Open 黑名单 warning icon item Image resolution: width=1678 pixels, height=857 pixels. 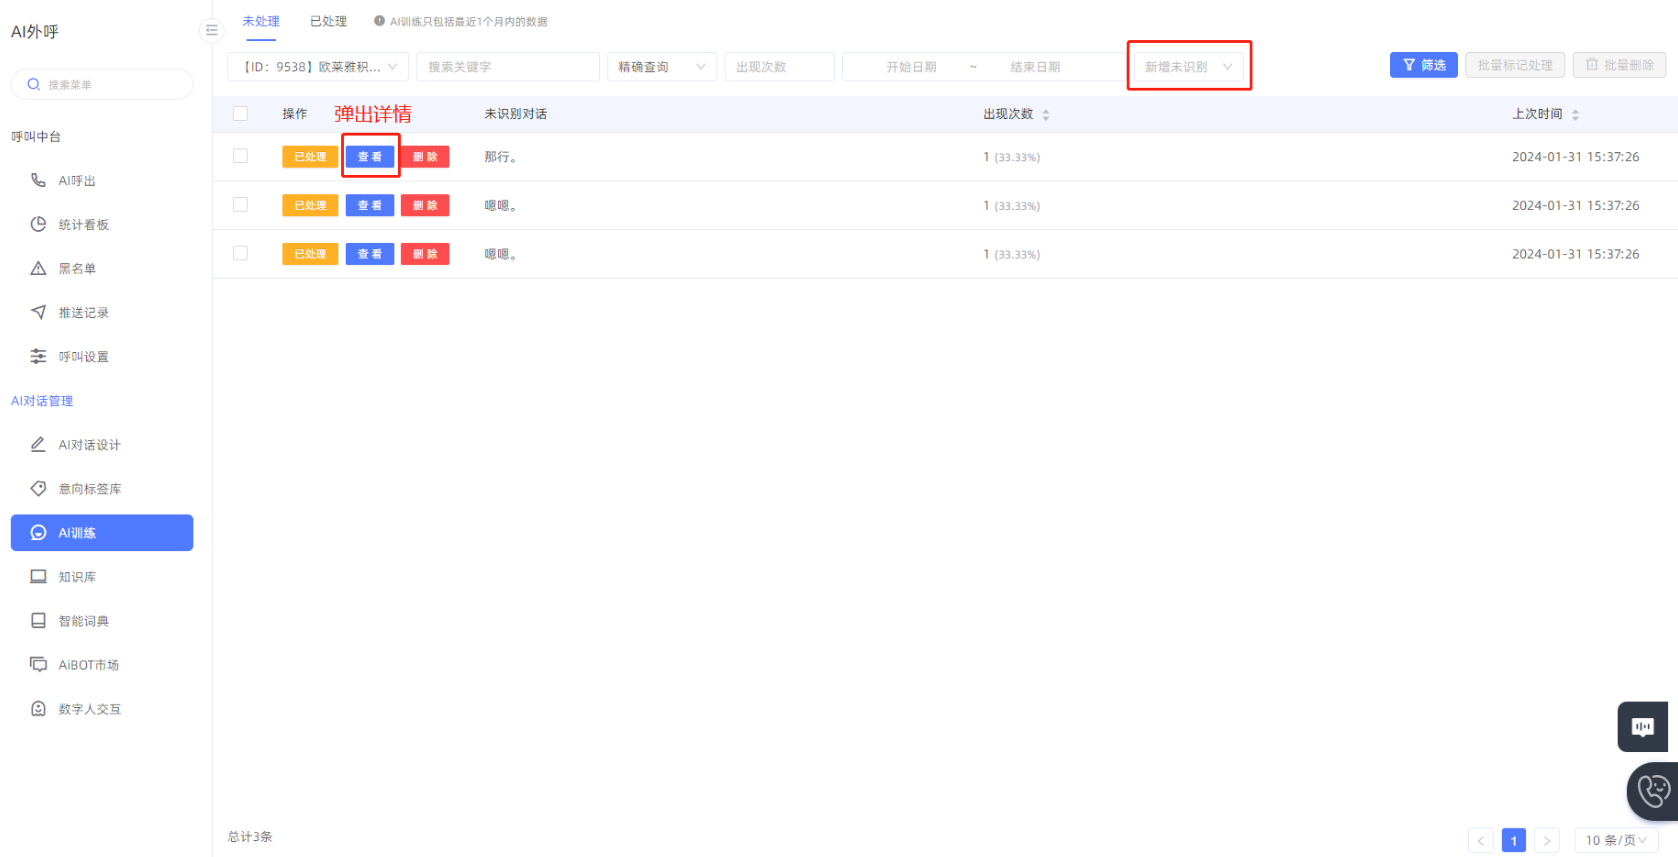(x=38, y=268)
